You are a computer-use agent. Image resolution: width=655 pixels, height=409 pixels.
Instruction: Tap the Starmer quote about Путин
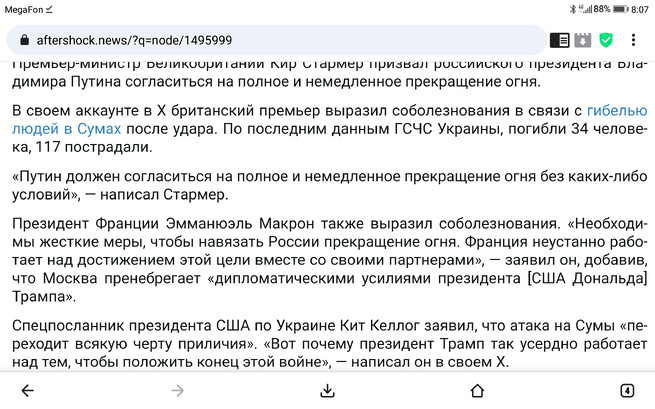pyautogui.click(x=330, y=185)
